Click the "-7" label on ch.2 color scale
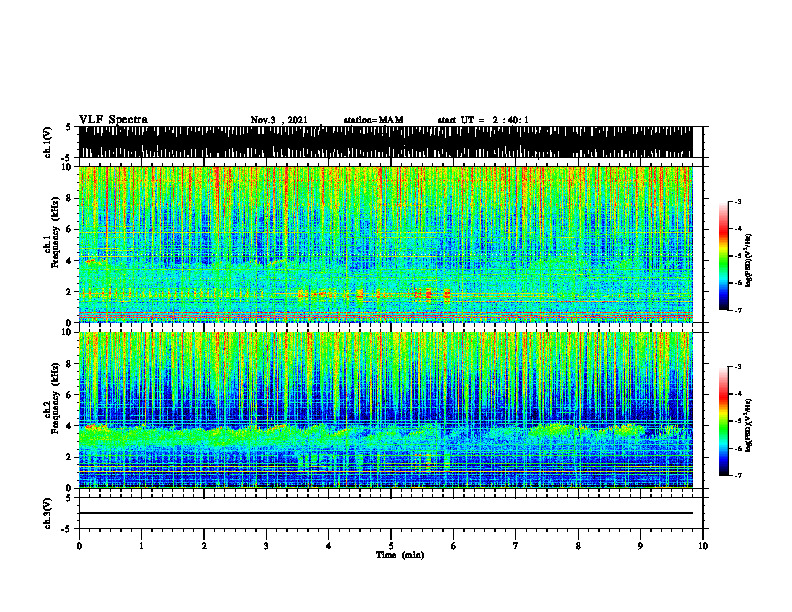This screenshot has height=612, width=792. pos(738,476)
